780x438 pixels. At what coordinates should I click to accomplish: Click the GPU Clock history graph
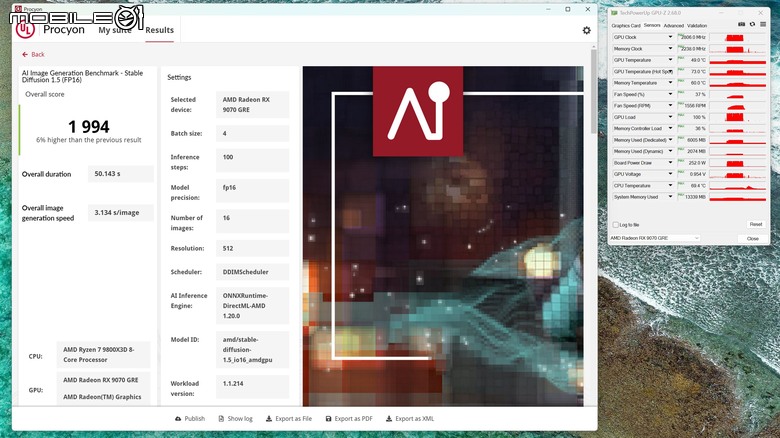click(737, 37)
